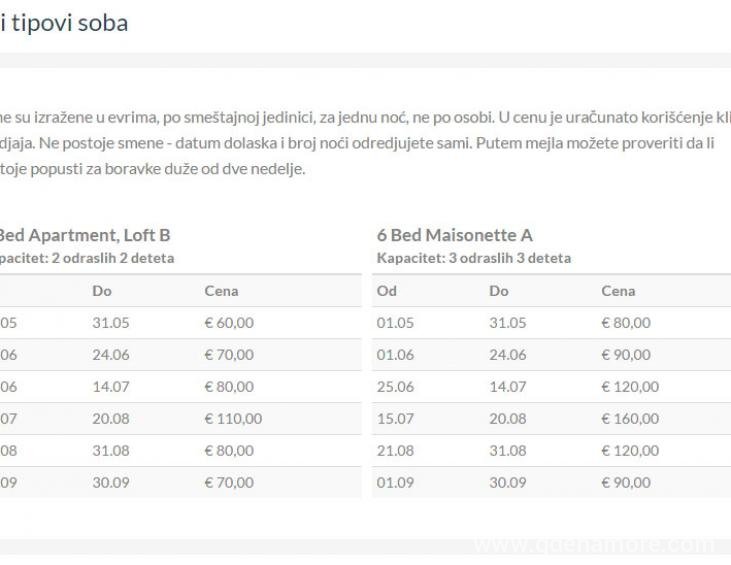Select the 01.09 start date in Maisonette table

point(395,482)
